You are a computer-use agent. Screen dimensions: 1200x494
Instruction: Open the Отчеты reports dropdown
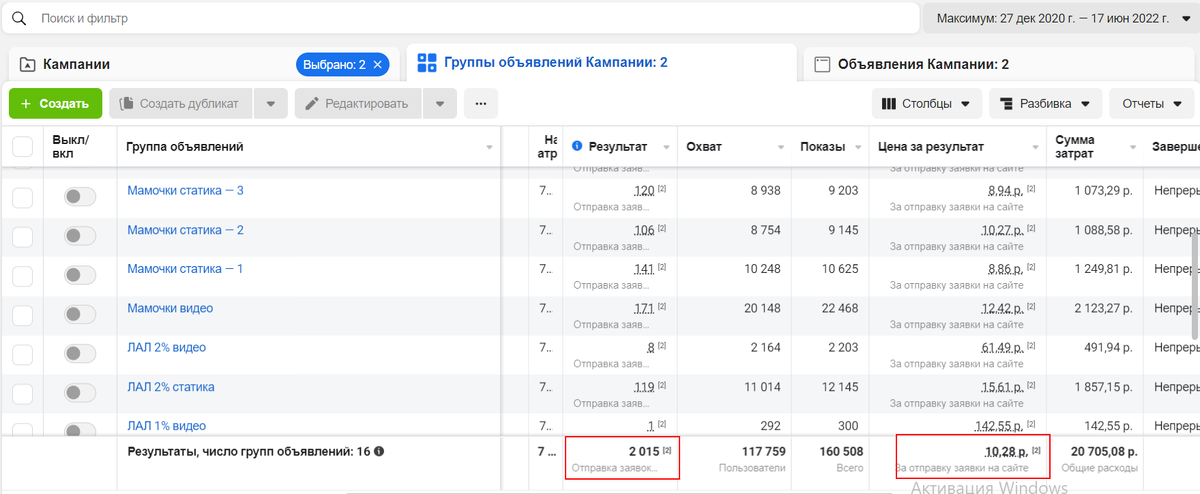pyautogui.click(x=1152, y=104)
